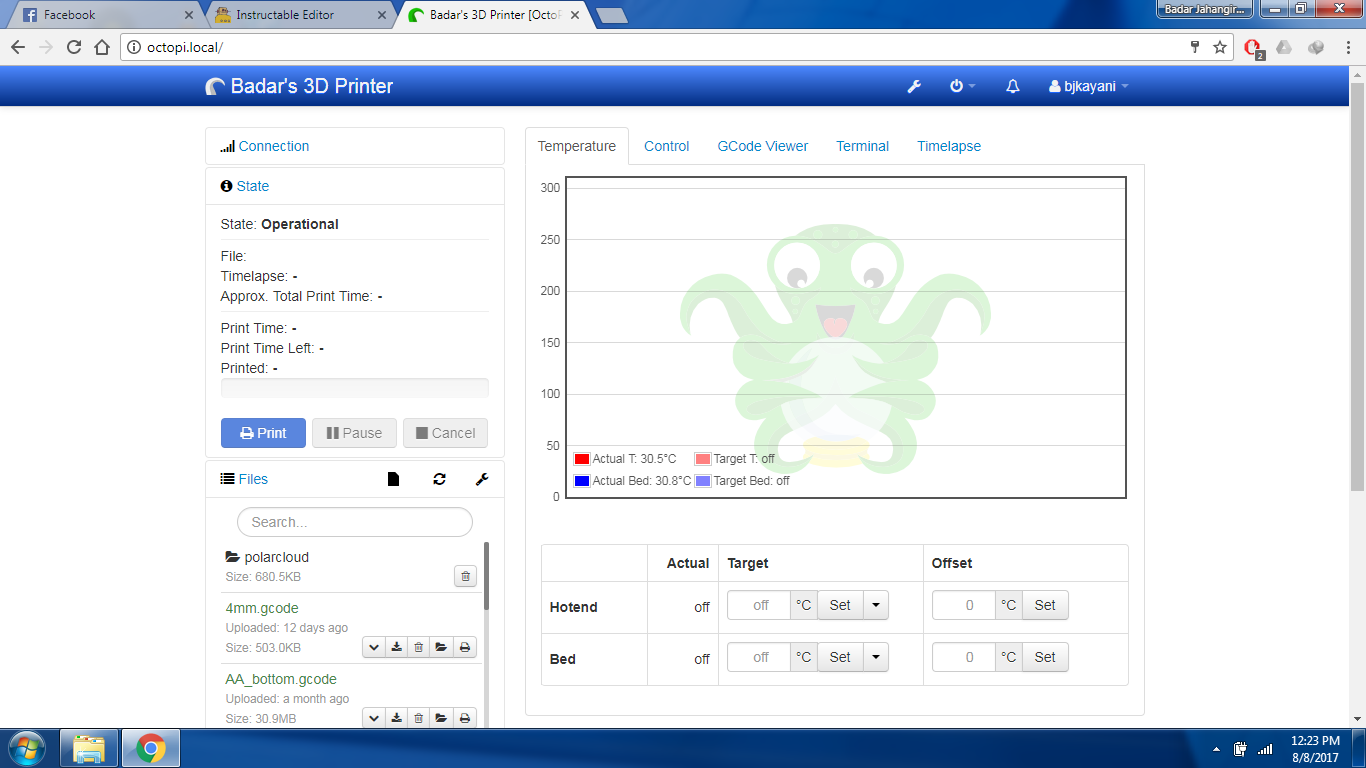
Task: Go to the Chrome home page
Action: click(102, 47)
